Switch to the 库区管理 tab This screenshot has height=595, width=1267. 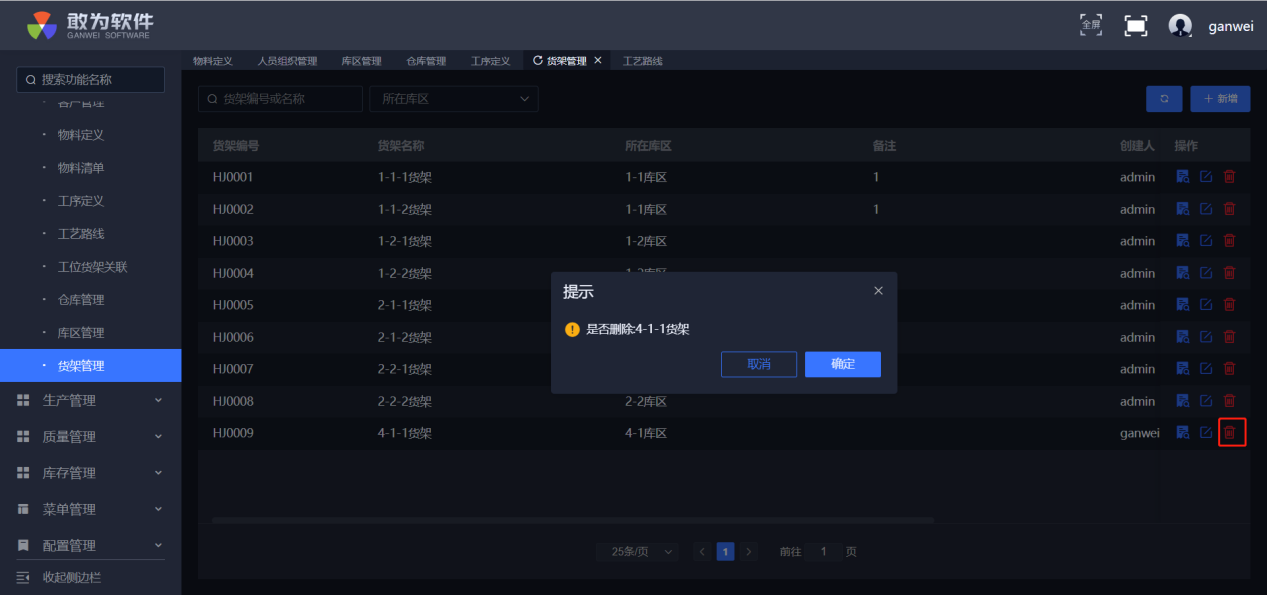(361, 61)
